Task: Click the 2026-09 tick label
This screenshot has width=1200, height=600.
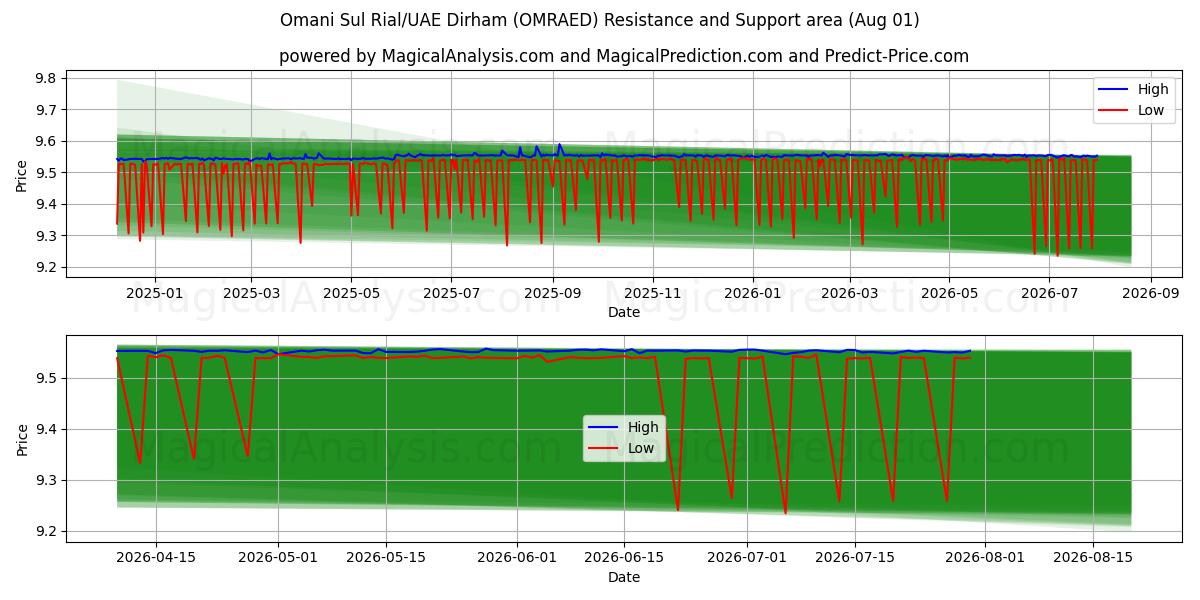Action: tap(1151, 293)
